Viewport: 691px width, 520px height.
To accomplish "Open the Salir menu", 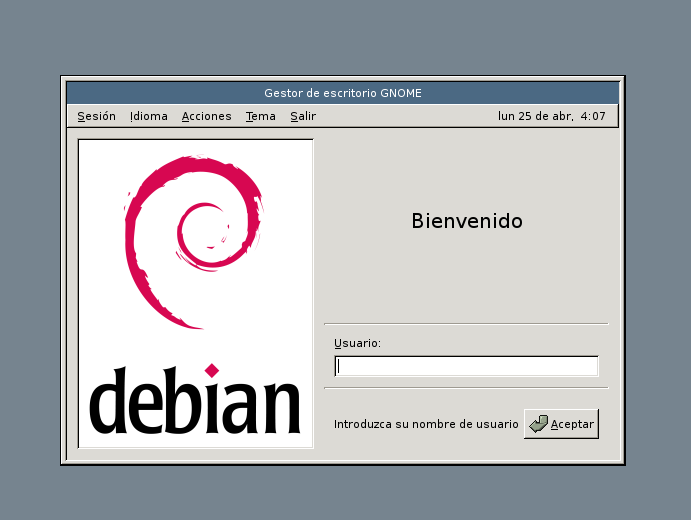I will tap(303, 116).
